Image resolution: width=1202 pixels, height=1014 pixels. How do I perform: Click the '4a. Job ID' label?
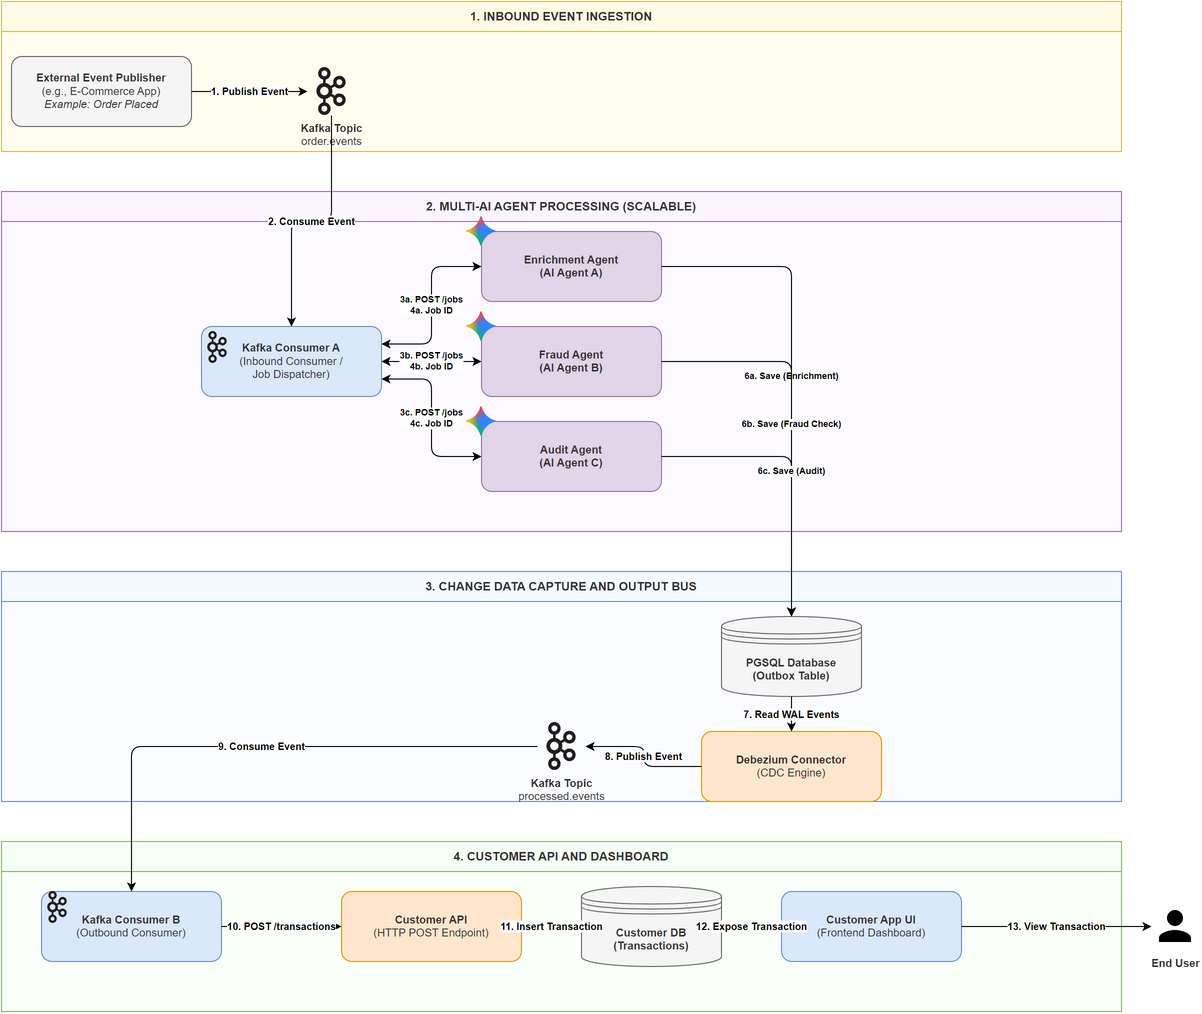tap(431, 311)
